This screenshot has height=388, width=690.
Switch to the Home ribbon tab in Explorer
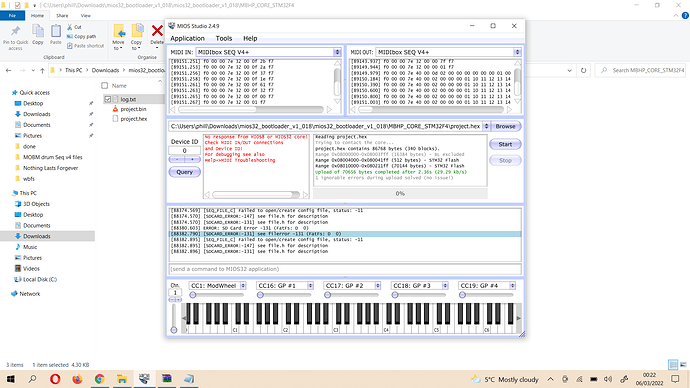[x=37, y=15]
